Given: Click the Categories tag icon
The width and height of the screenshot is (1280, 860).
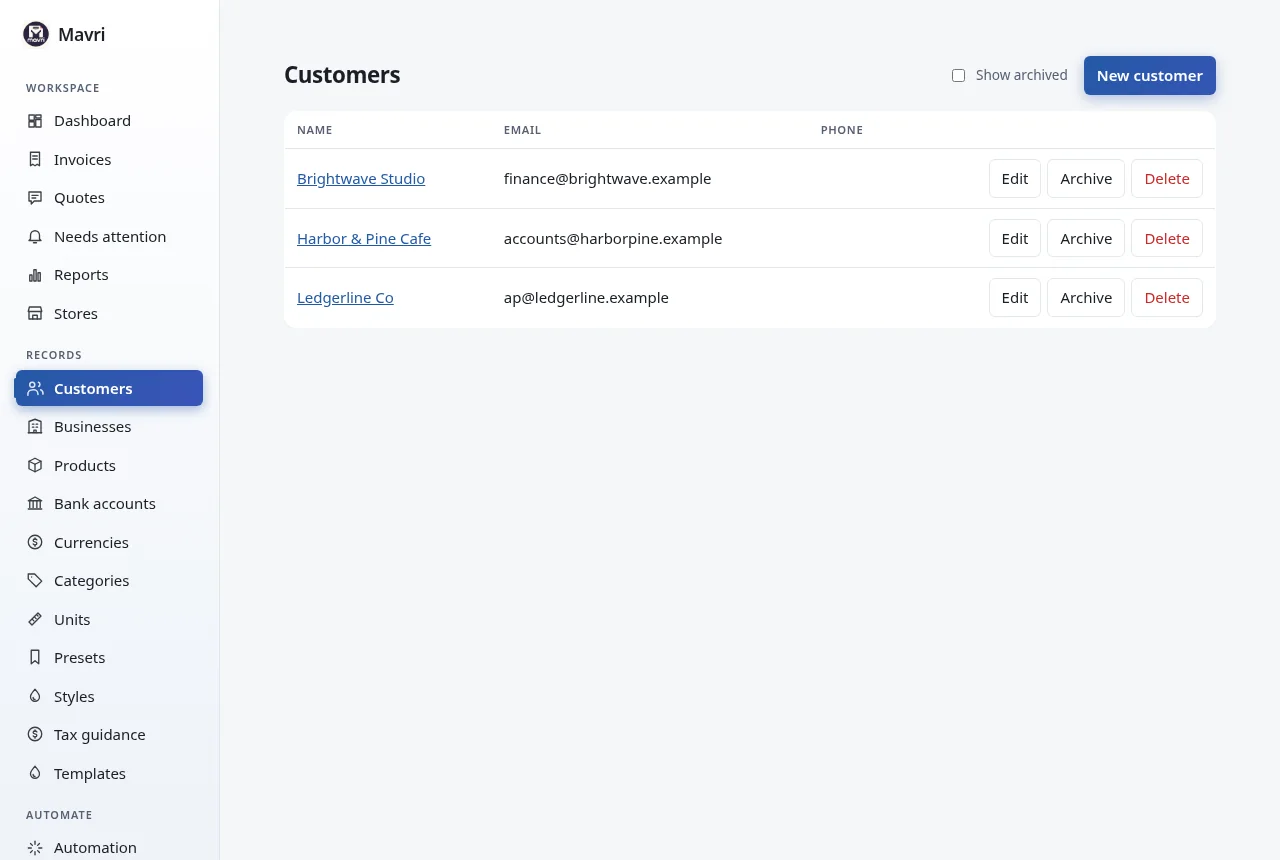Looking at the screenshot, I should click(35, 580).
